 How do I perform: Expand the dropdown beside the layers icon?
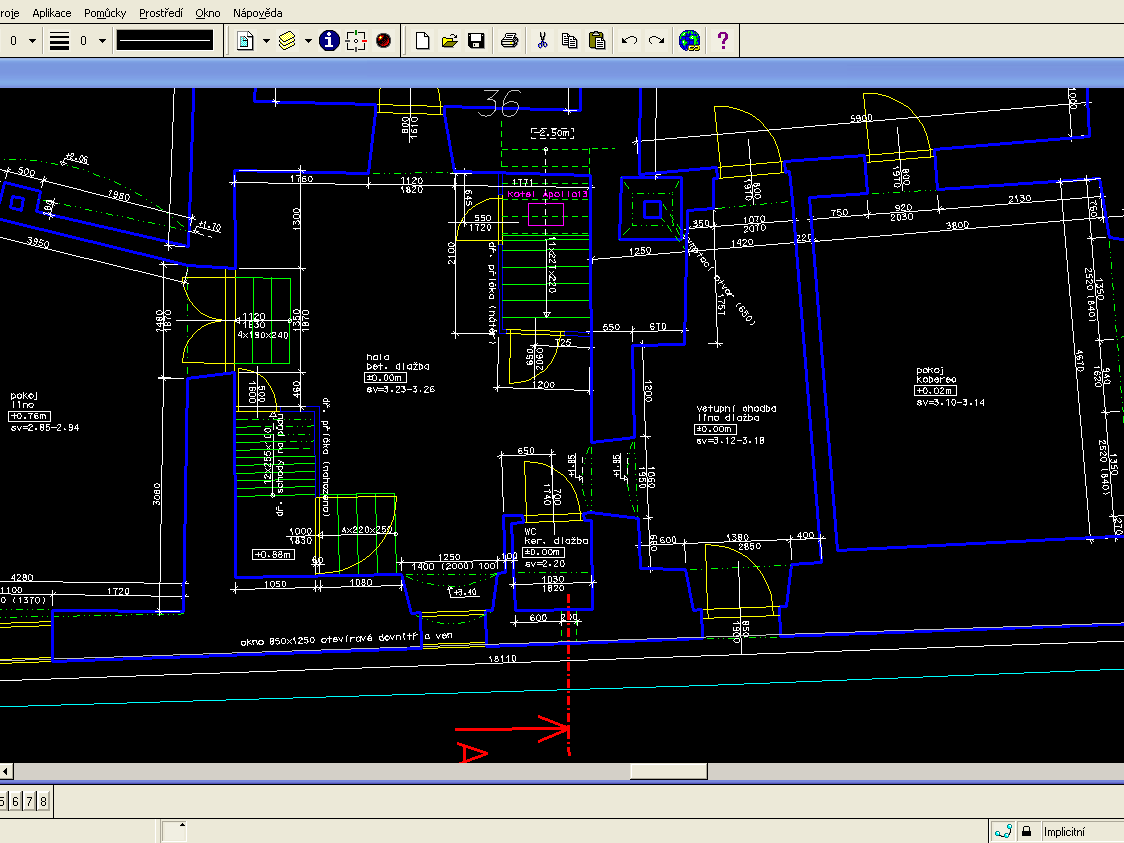[x=308, y=41]
